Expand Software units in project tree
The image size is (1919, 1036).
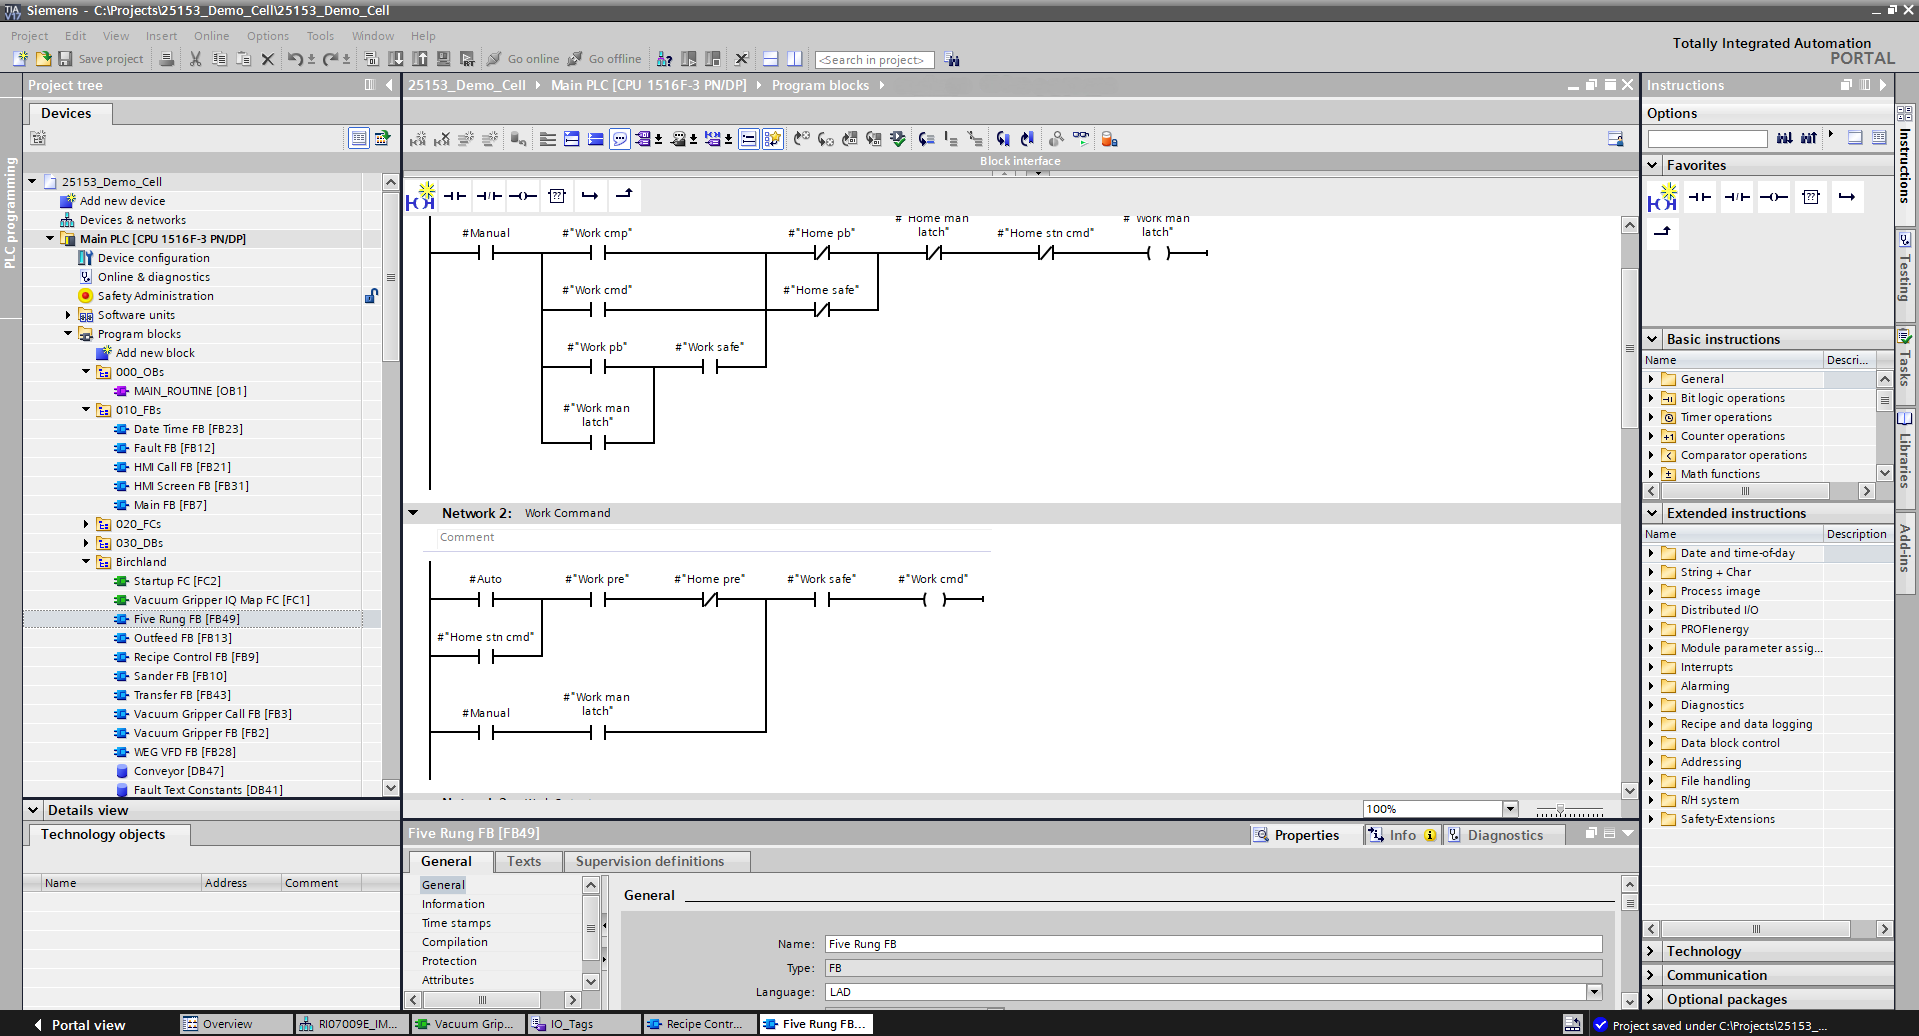[68, 315]
